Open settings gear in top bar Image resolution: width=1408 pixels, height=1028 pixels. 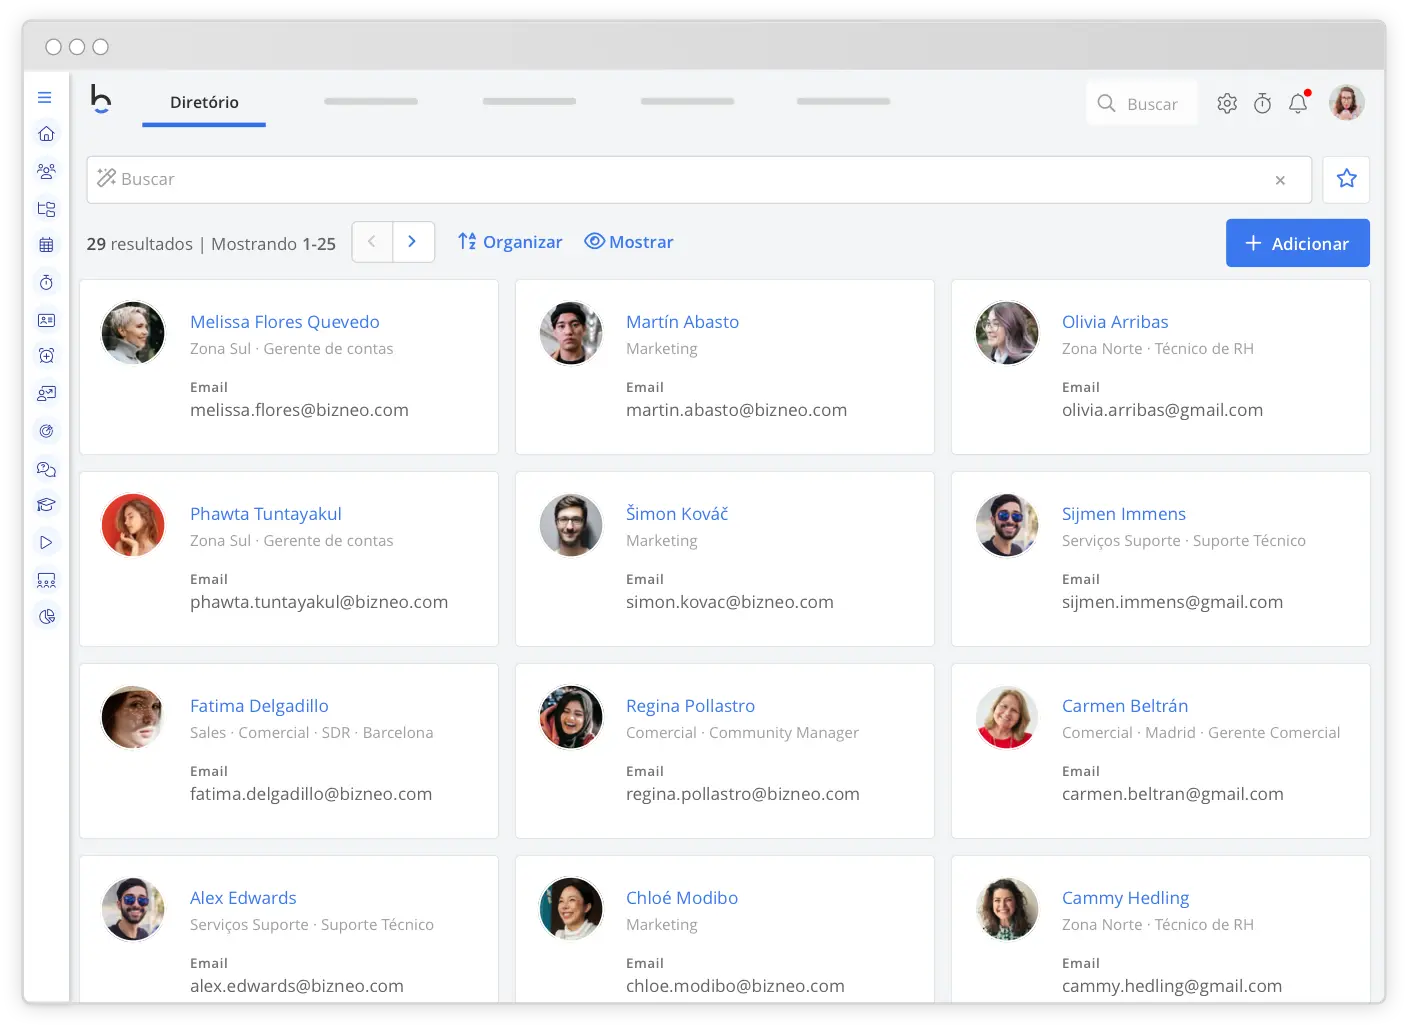click(1227, 103)
